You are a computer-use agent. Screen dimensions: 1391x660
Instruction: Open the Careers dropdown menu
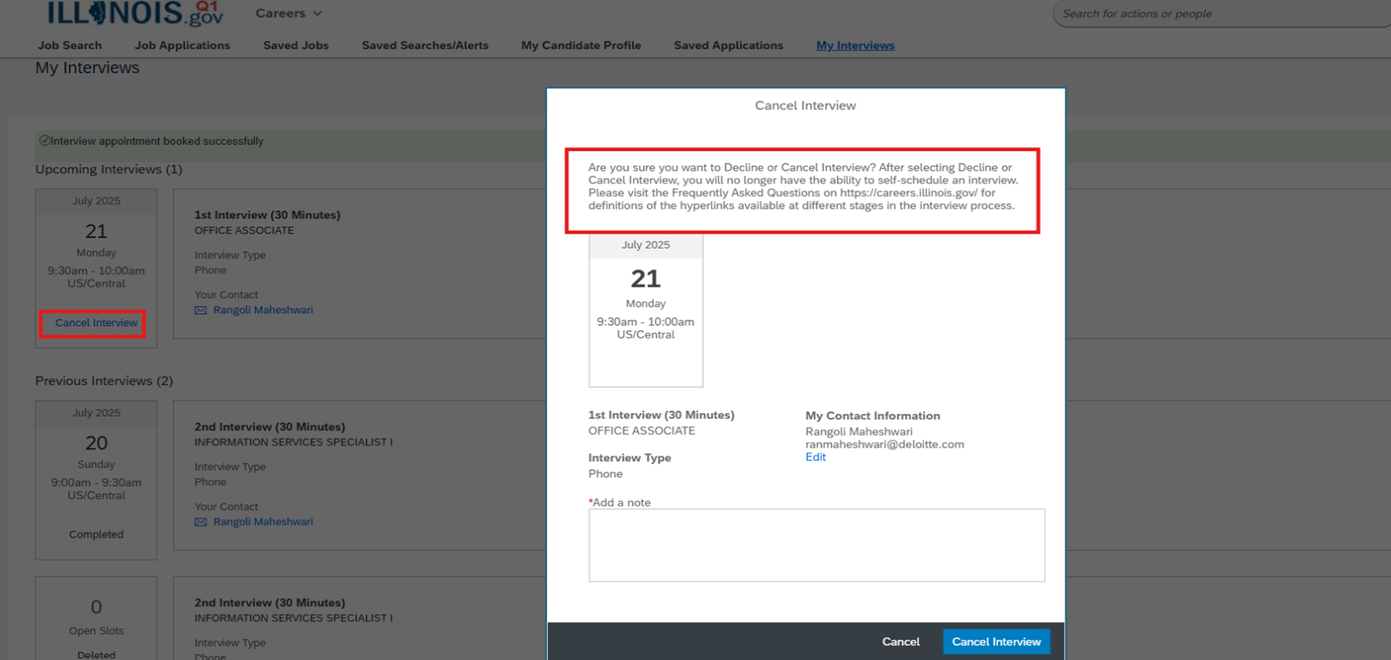[289, 13]
